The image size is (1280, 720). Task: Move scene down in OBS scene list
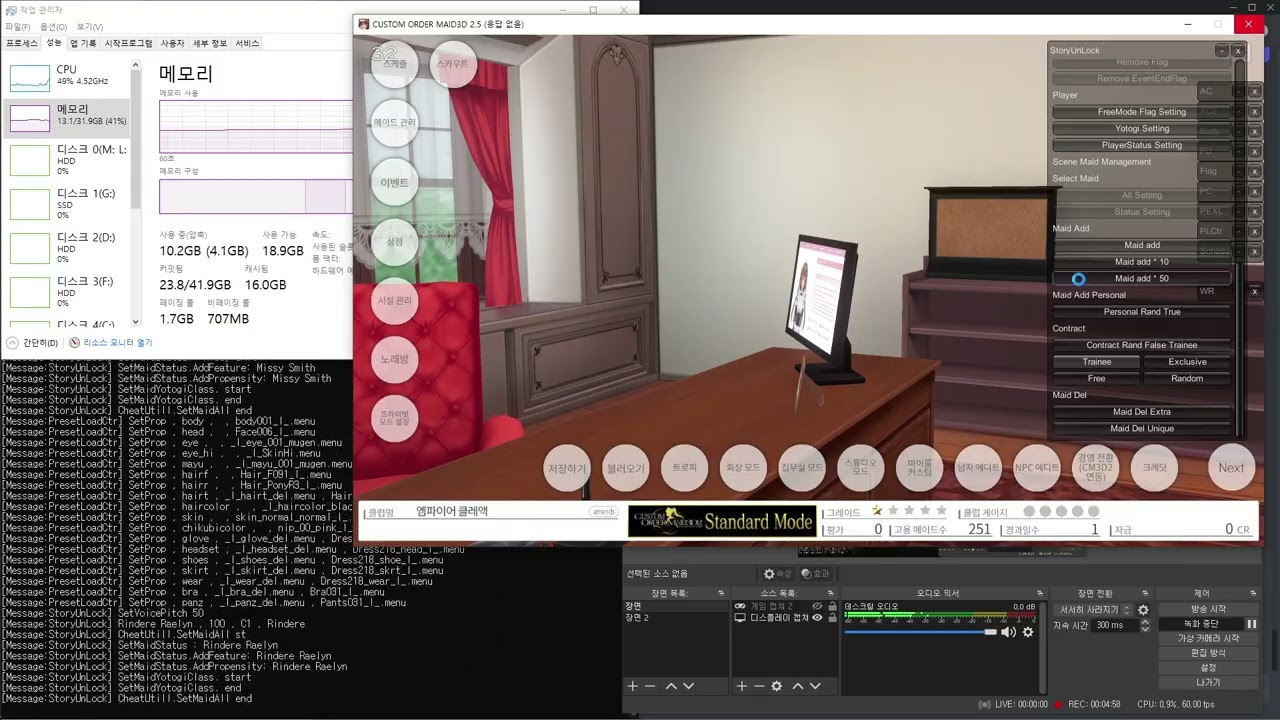point(688,686)
